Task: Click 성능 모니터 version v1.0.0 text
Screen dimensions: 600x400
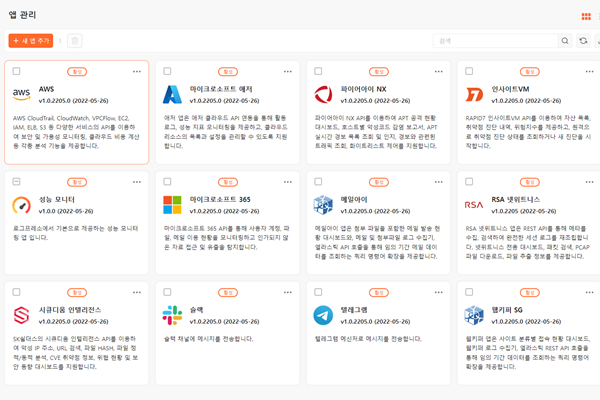Action: point(66,211)
